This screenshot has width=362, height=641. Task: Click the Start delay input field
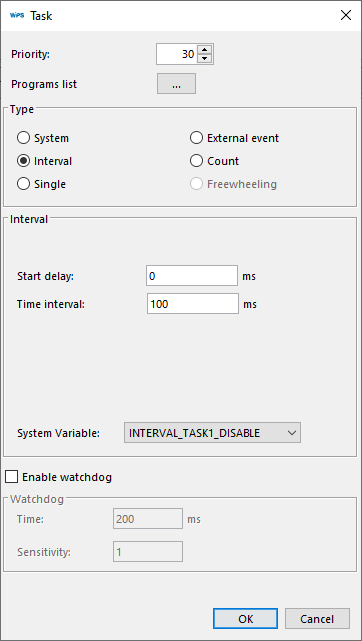[192, 276]
